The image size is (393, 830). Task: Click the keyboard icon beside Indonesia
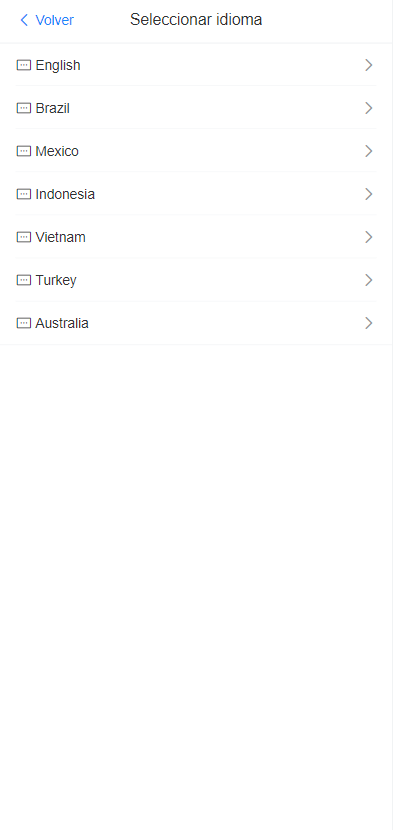pyautogui.click(x=24, y=194)
